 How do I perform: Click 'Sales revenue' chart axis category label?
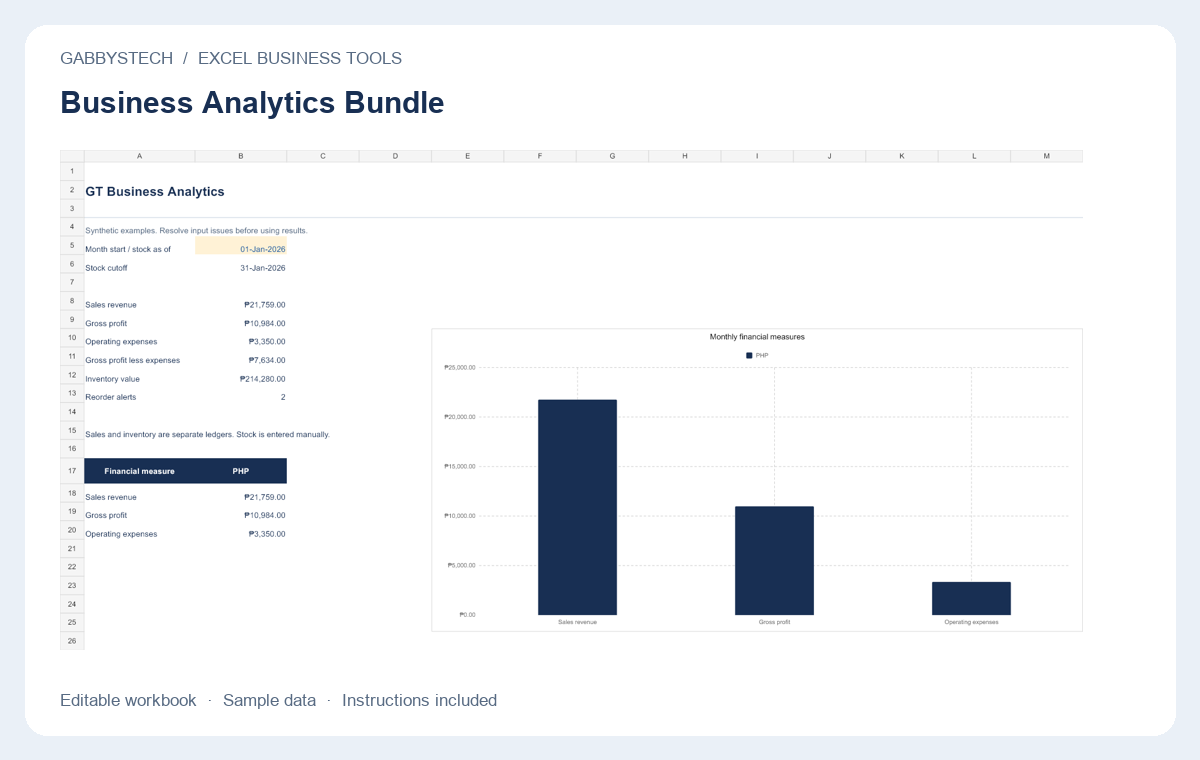[x=577, y=622]
